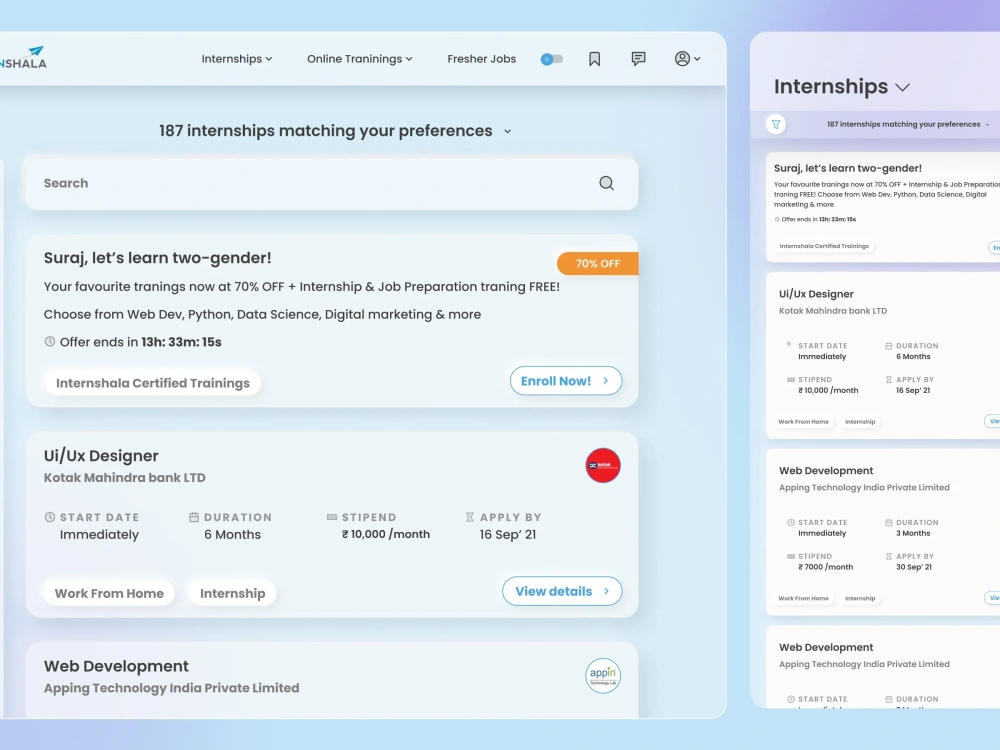Open Ui/Ux Designer title in mobile panel
The height and width of the screenshot is (750, 1000).
tap(816, 294)
